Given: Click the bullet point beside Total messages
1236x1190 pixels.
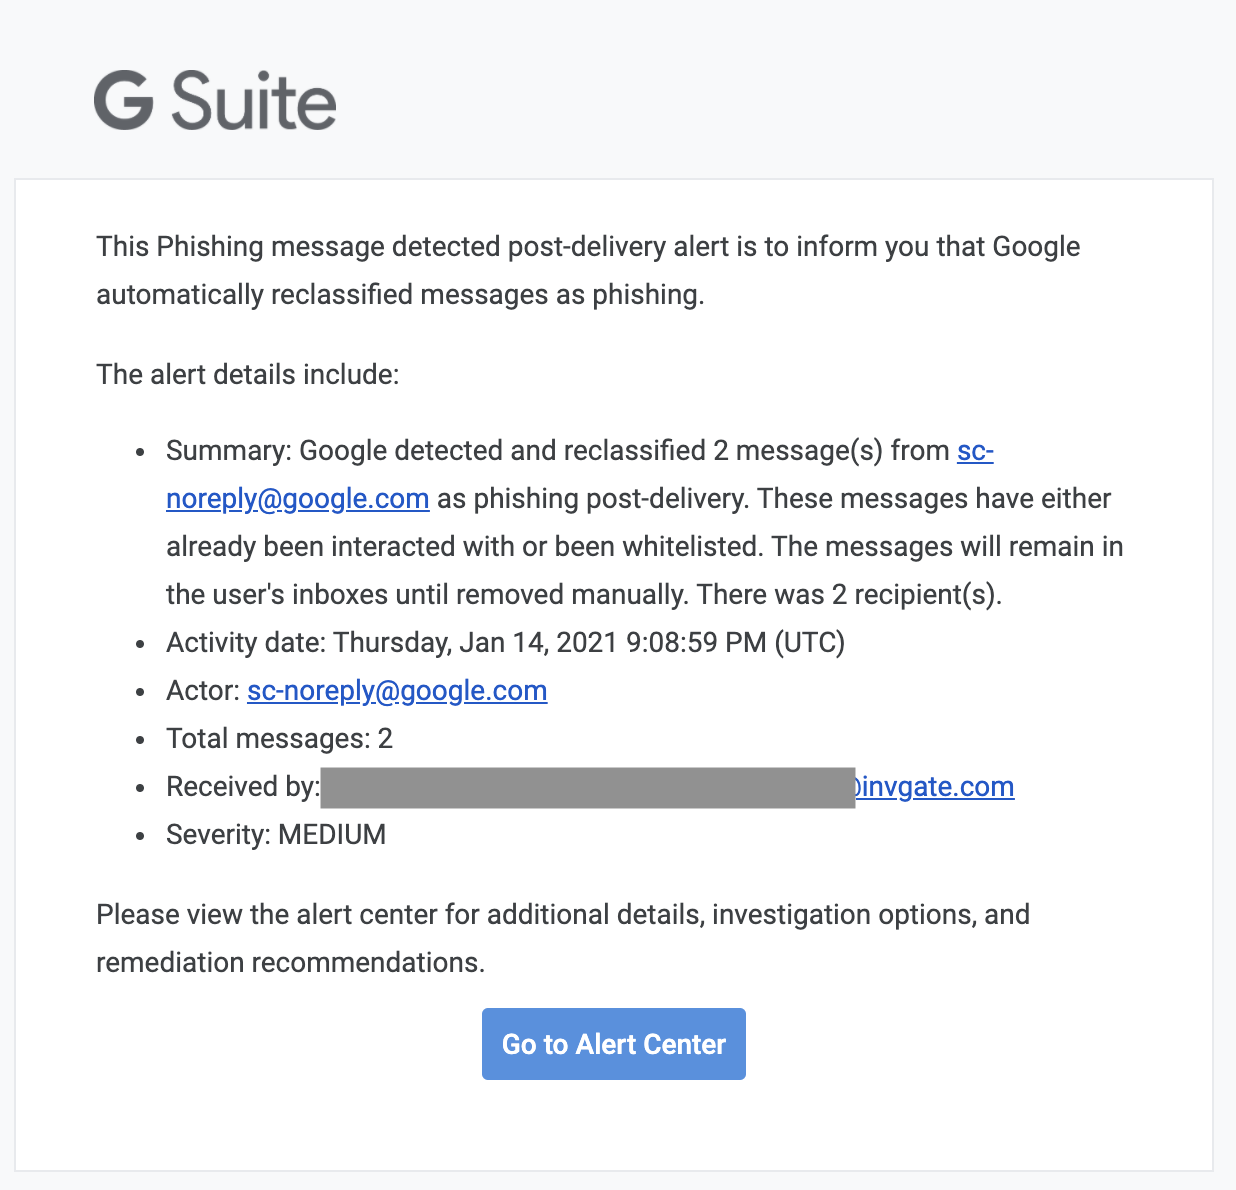Looking at the screenshot, I should 141,740.
